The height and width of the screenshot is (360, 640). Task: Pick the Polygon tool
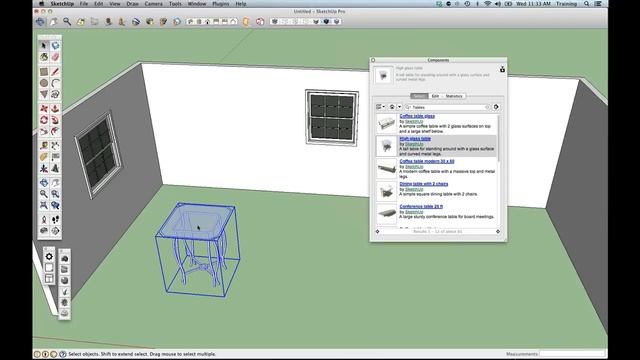click(44, 94)
